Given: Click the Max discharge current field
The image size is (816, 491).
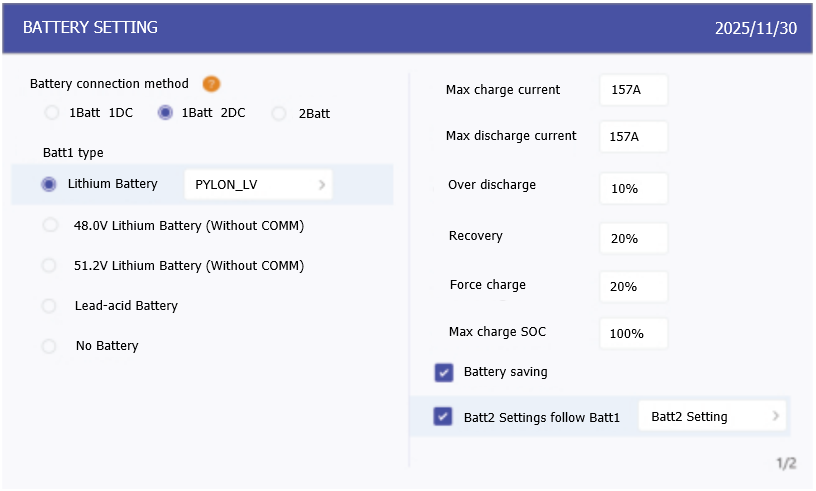Looking at the screenshot, I should tap(633, 136).
